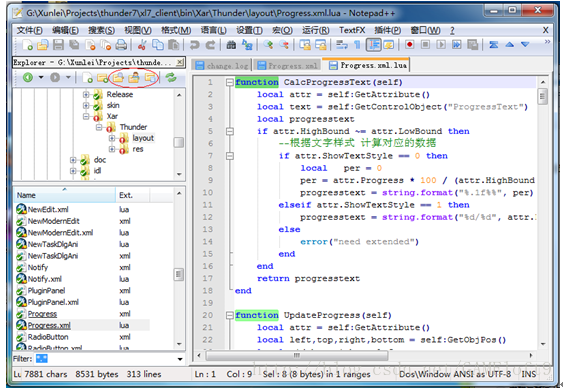
Task: Click the editor horizontal scrollbar thumb
Action: (297, 356)
